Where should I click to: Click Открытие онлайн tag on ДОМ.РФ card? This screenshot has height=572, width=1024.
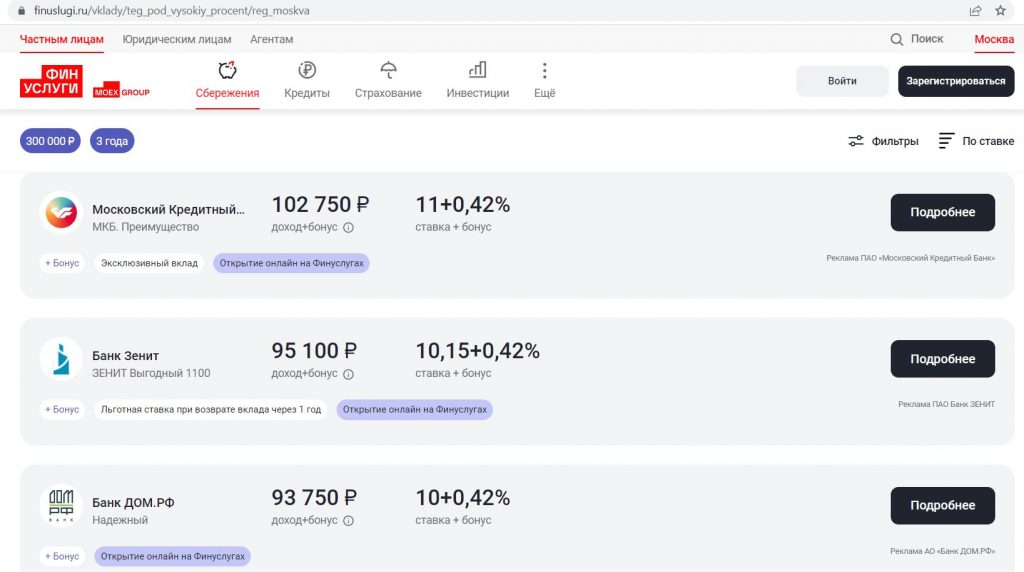172,556
